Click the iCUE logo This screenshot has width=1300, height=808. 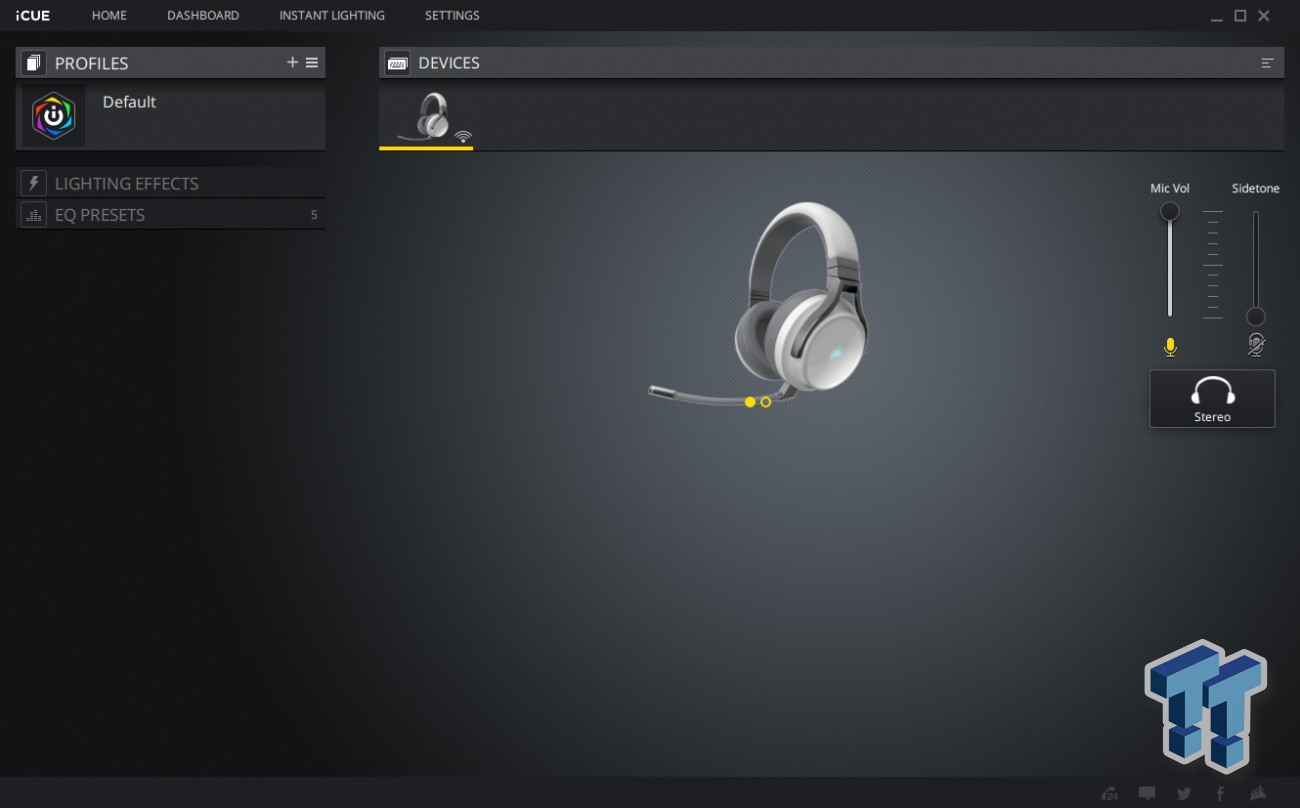click(33, 15)
